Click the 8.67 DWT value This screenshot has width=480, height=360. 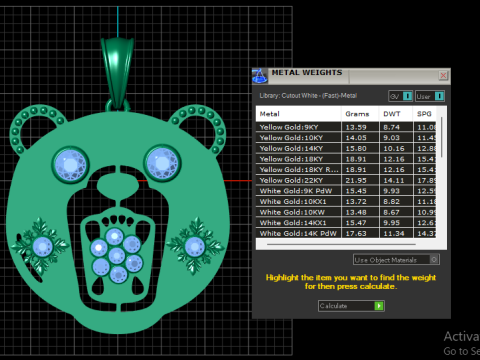coord(391,213)
